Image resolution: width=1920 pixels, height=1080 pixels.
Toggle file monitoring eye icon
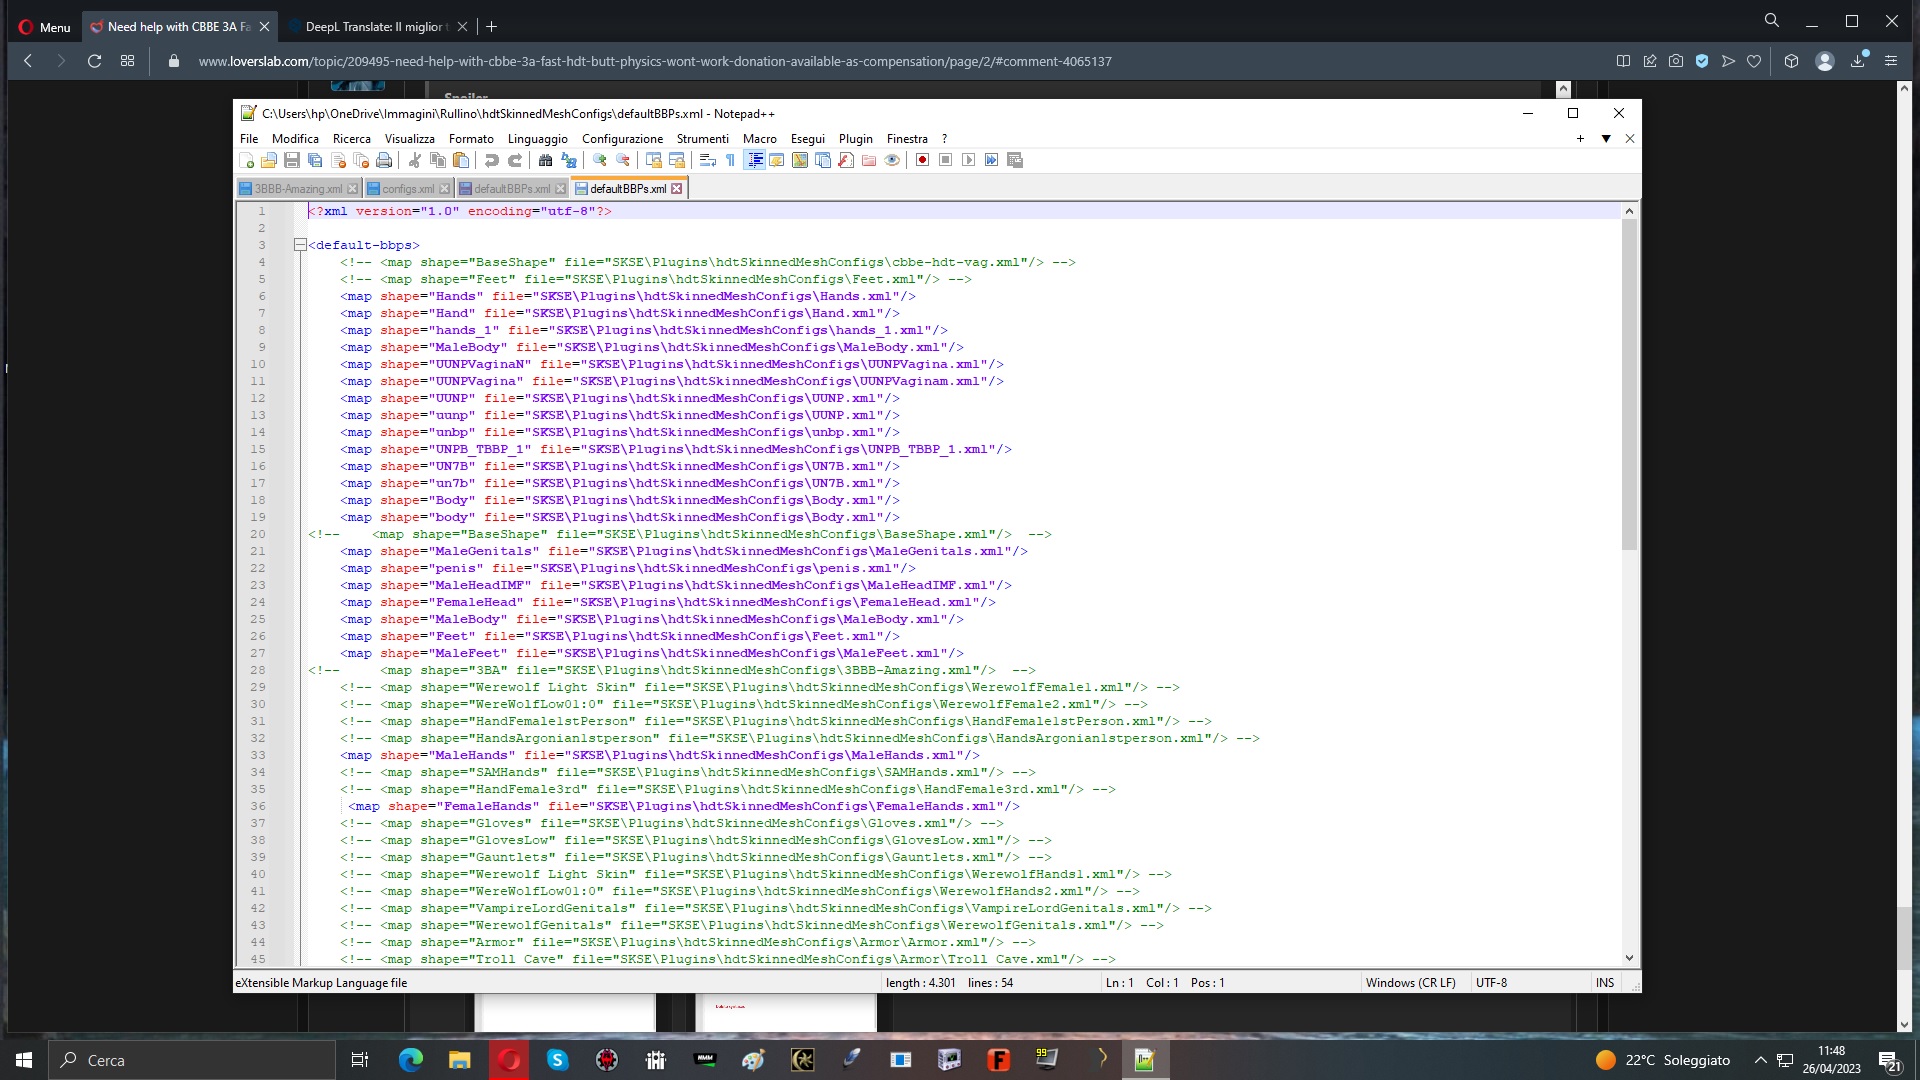click(x=892, y=160)
